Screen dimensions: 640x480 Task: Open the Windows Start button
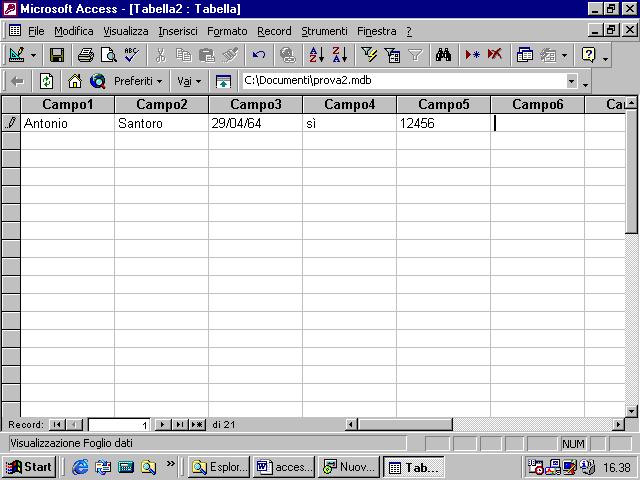pyautogui.click(x=29, y=467)
